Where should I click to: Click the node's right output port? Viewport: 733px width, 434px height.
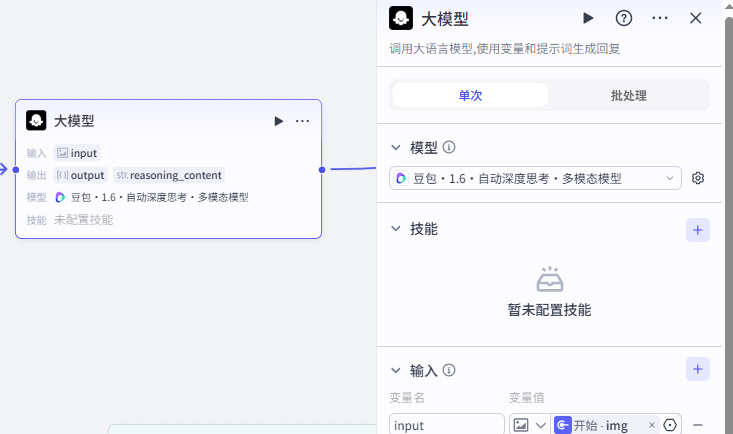click(x=322, y=170)
